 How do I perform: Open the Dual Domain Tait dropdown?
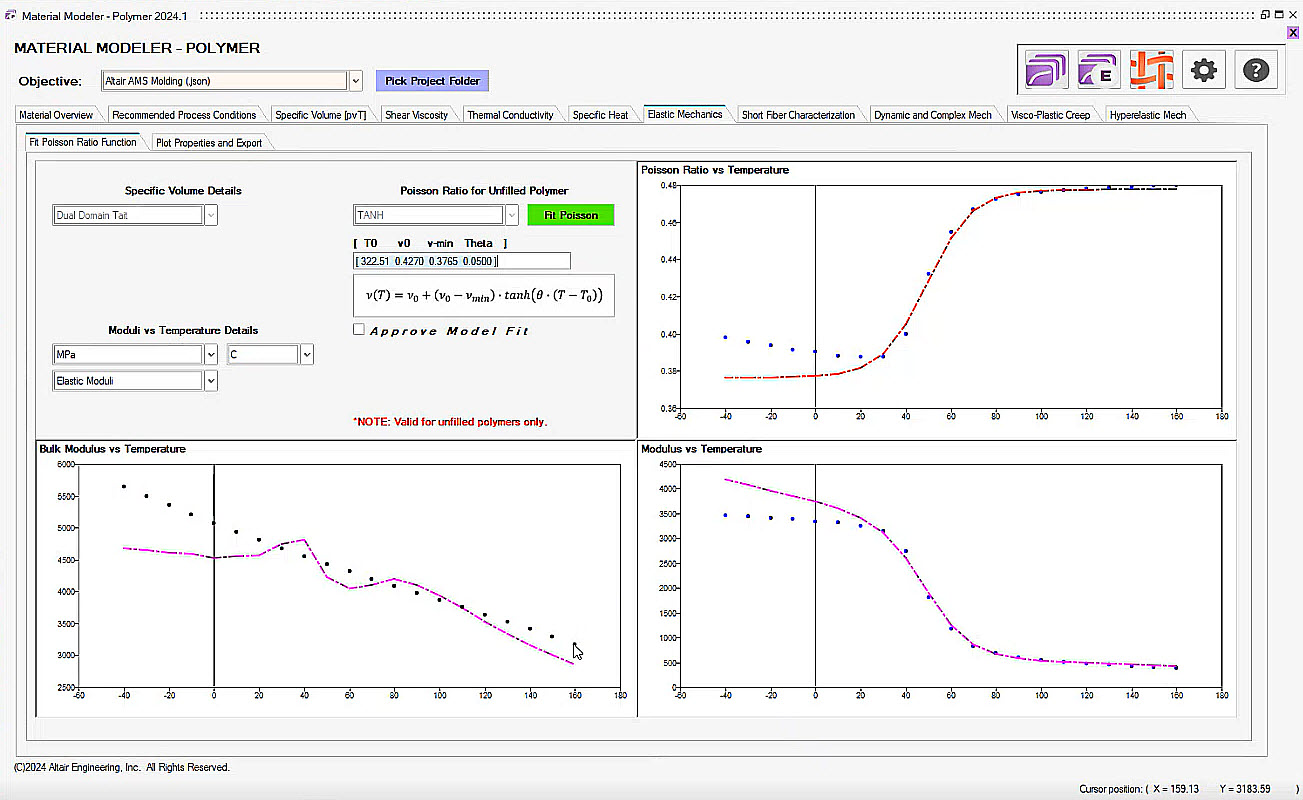click(x=210, y=215)
